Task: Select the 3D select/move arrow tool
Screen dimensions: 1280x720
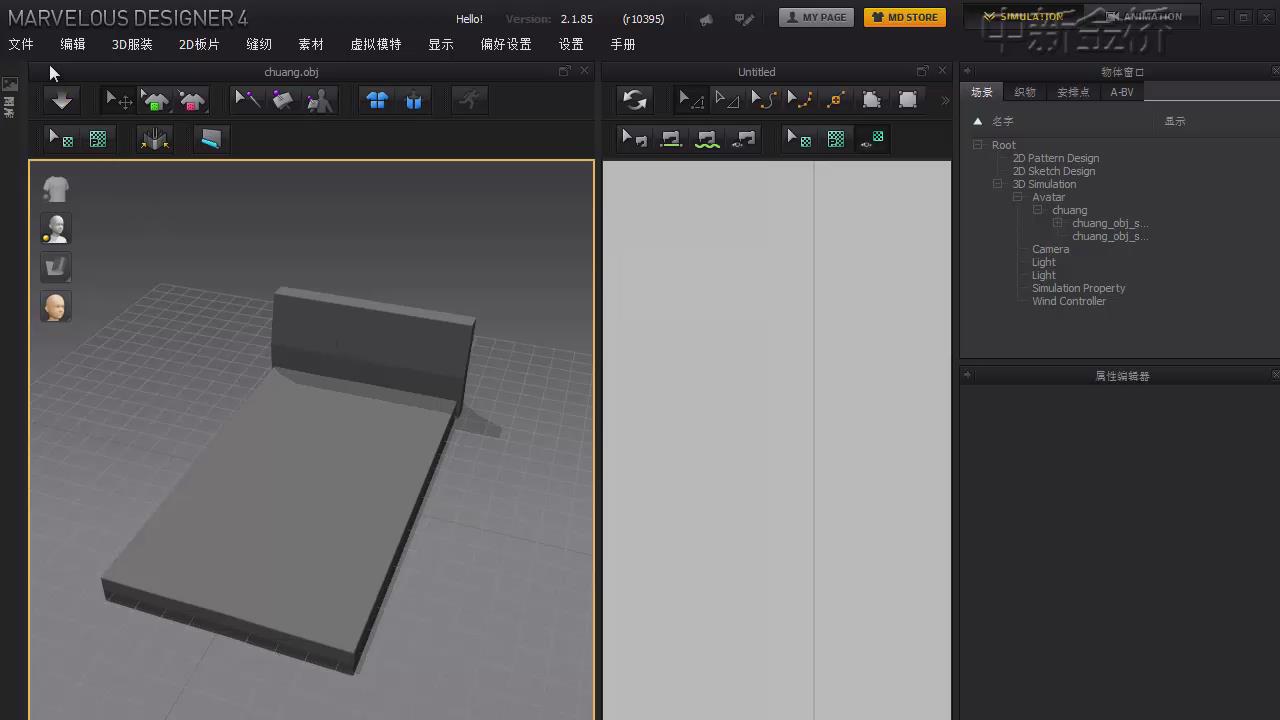Action: point(119,100)
